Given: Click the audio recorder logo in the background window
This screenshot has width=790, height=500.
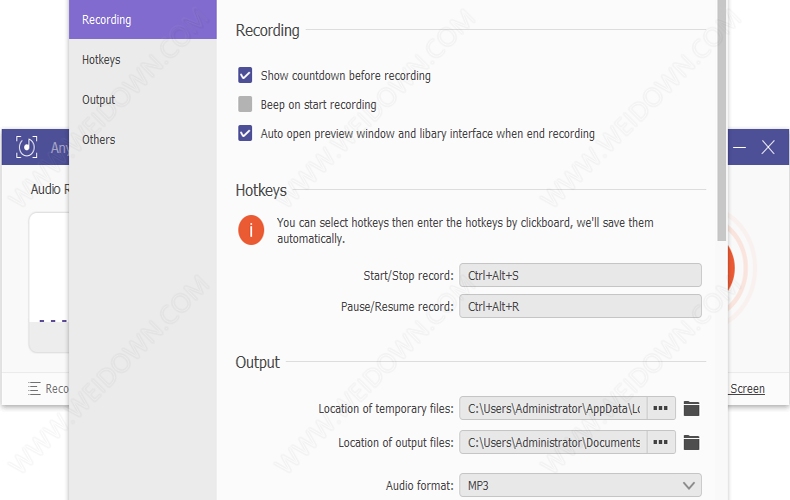Looking at the screenshot, I should click(x=26, y=147).
